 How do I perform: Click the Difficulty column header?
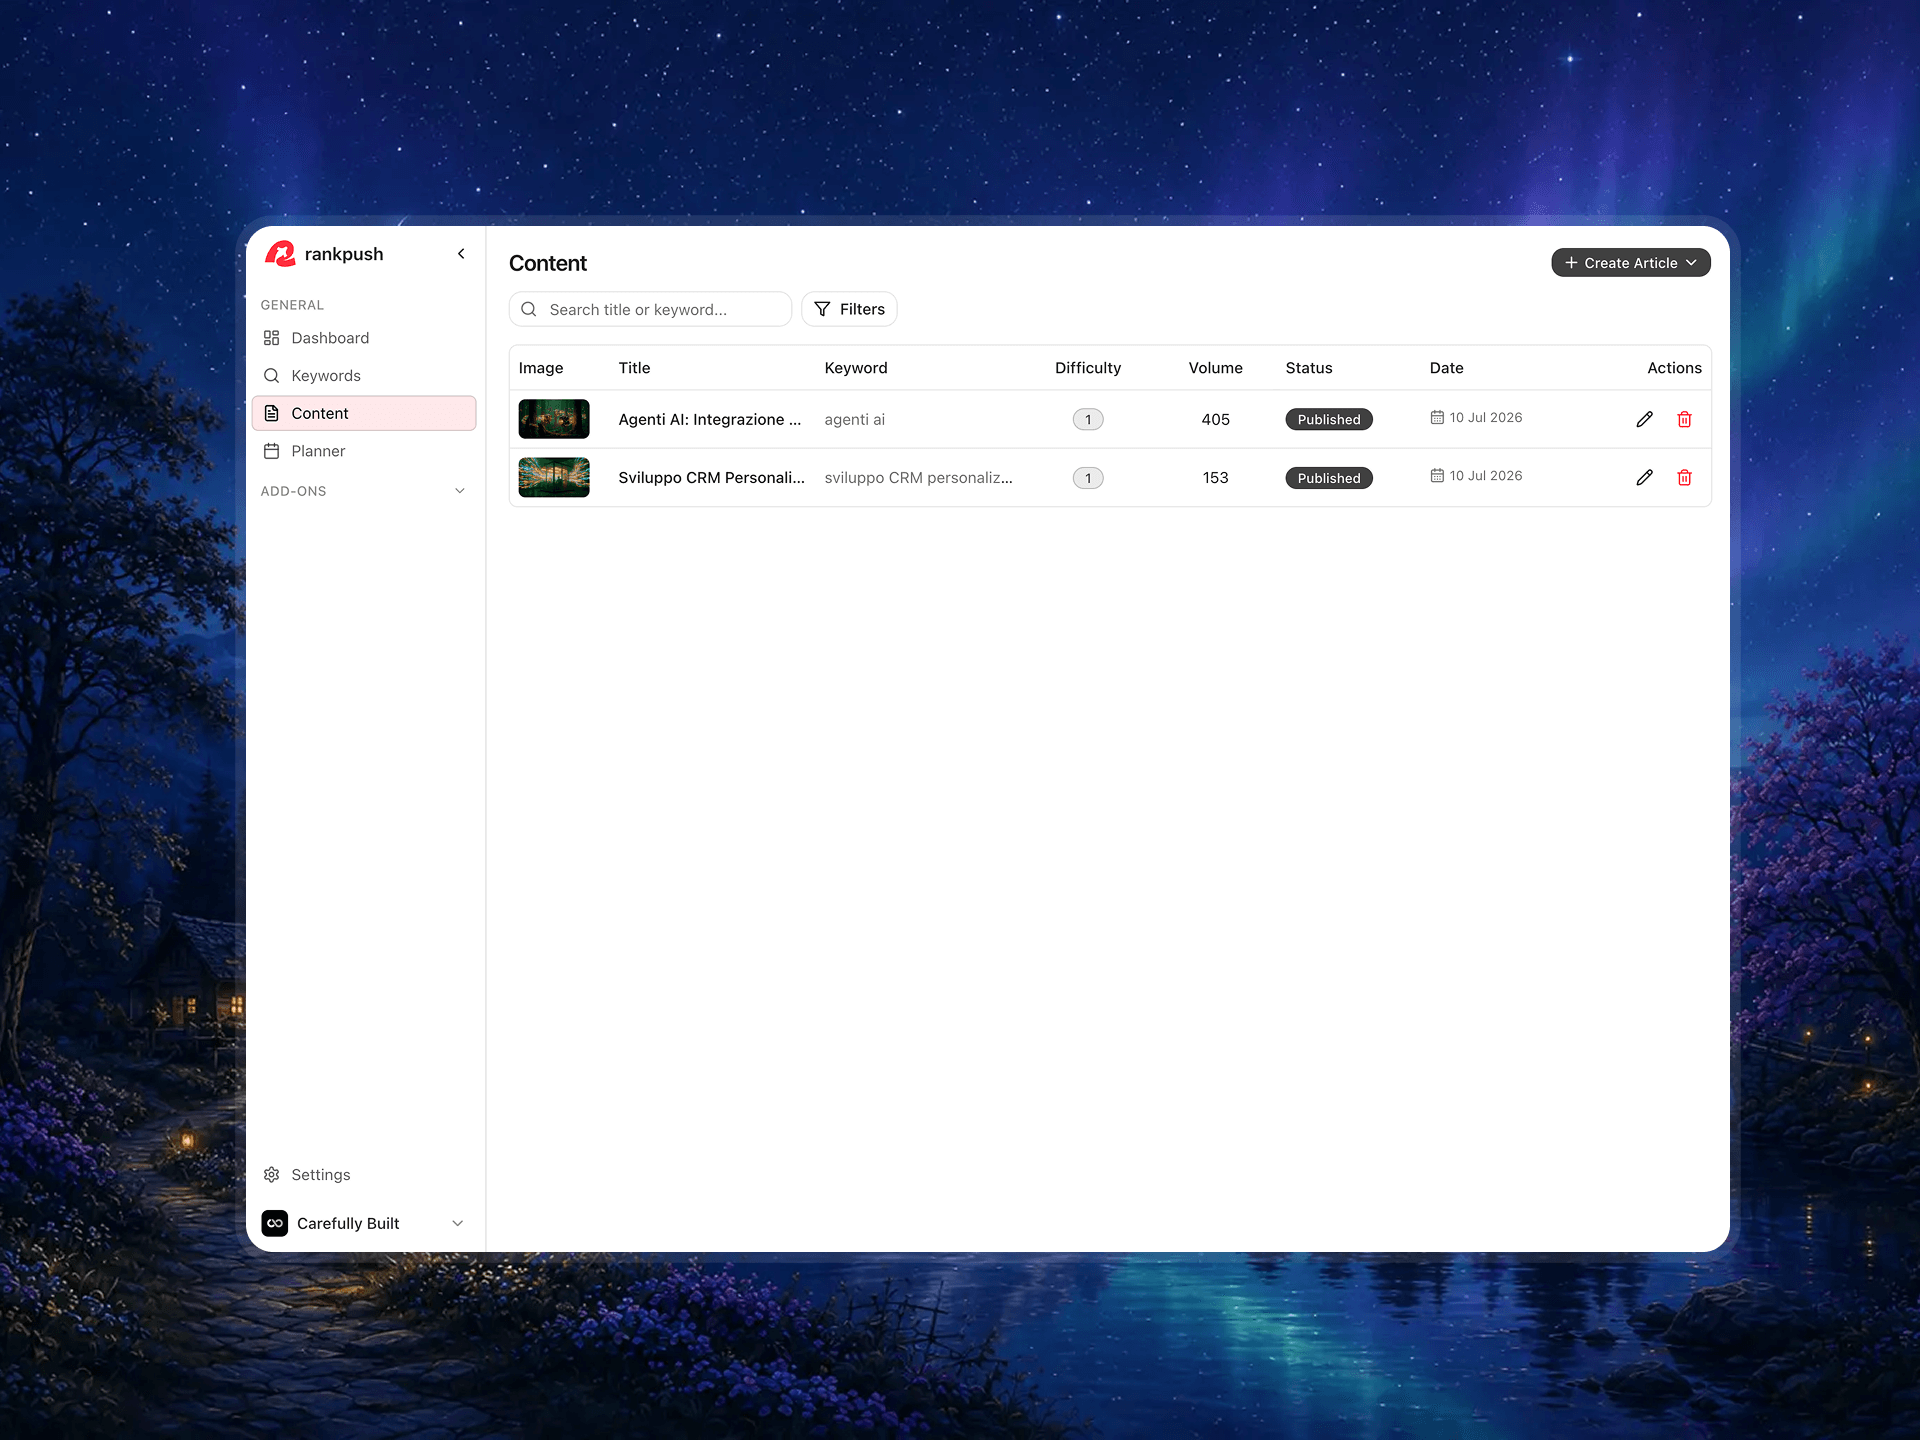tap(1088, 368)
